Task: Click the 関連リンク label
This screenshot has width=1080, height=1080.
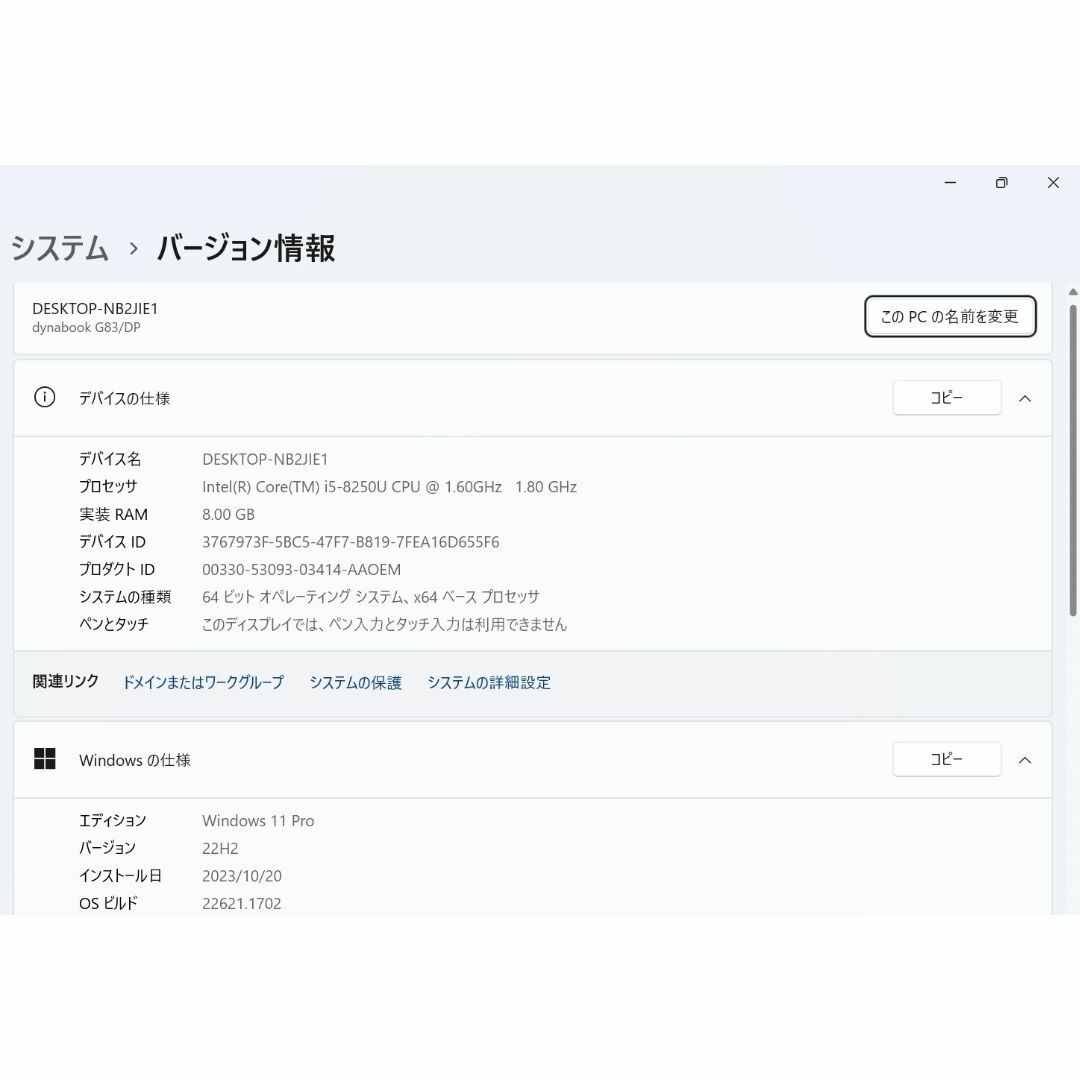Action: (65, 681)
